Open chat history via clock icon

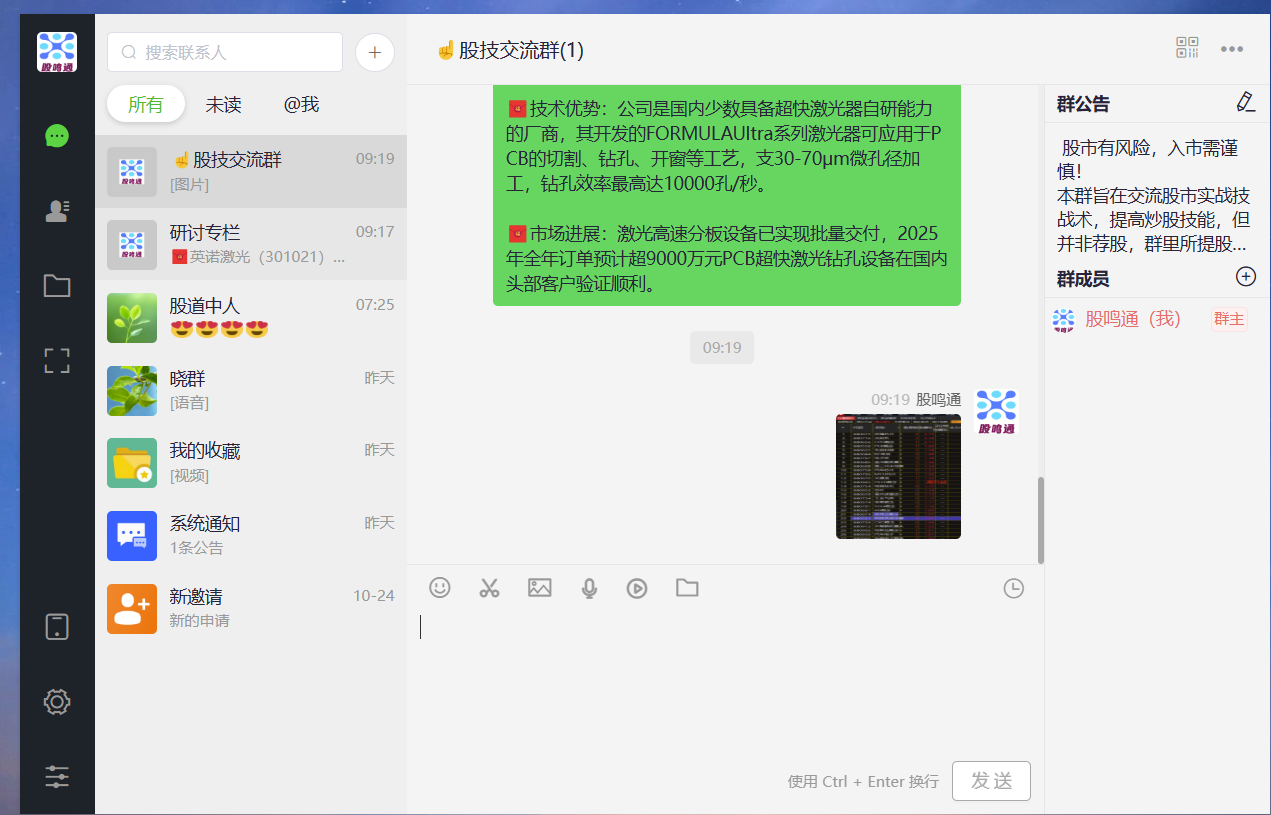[1013, 588]
